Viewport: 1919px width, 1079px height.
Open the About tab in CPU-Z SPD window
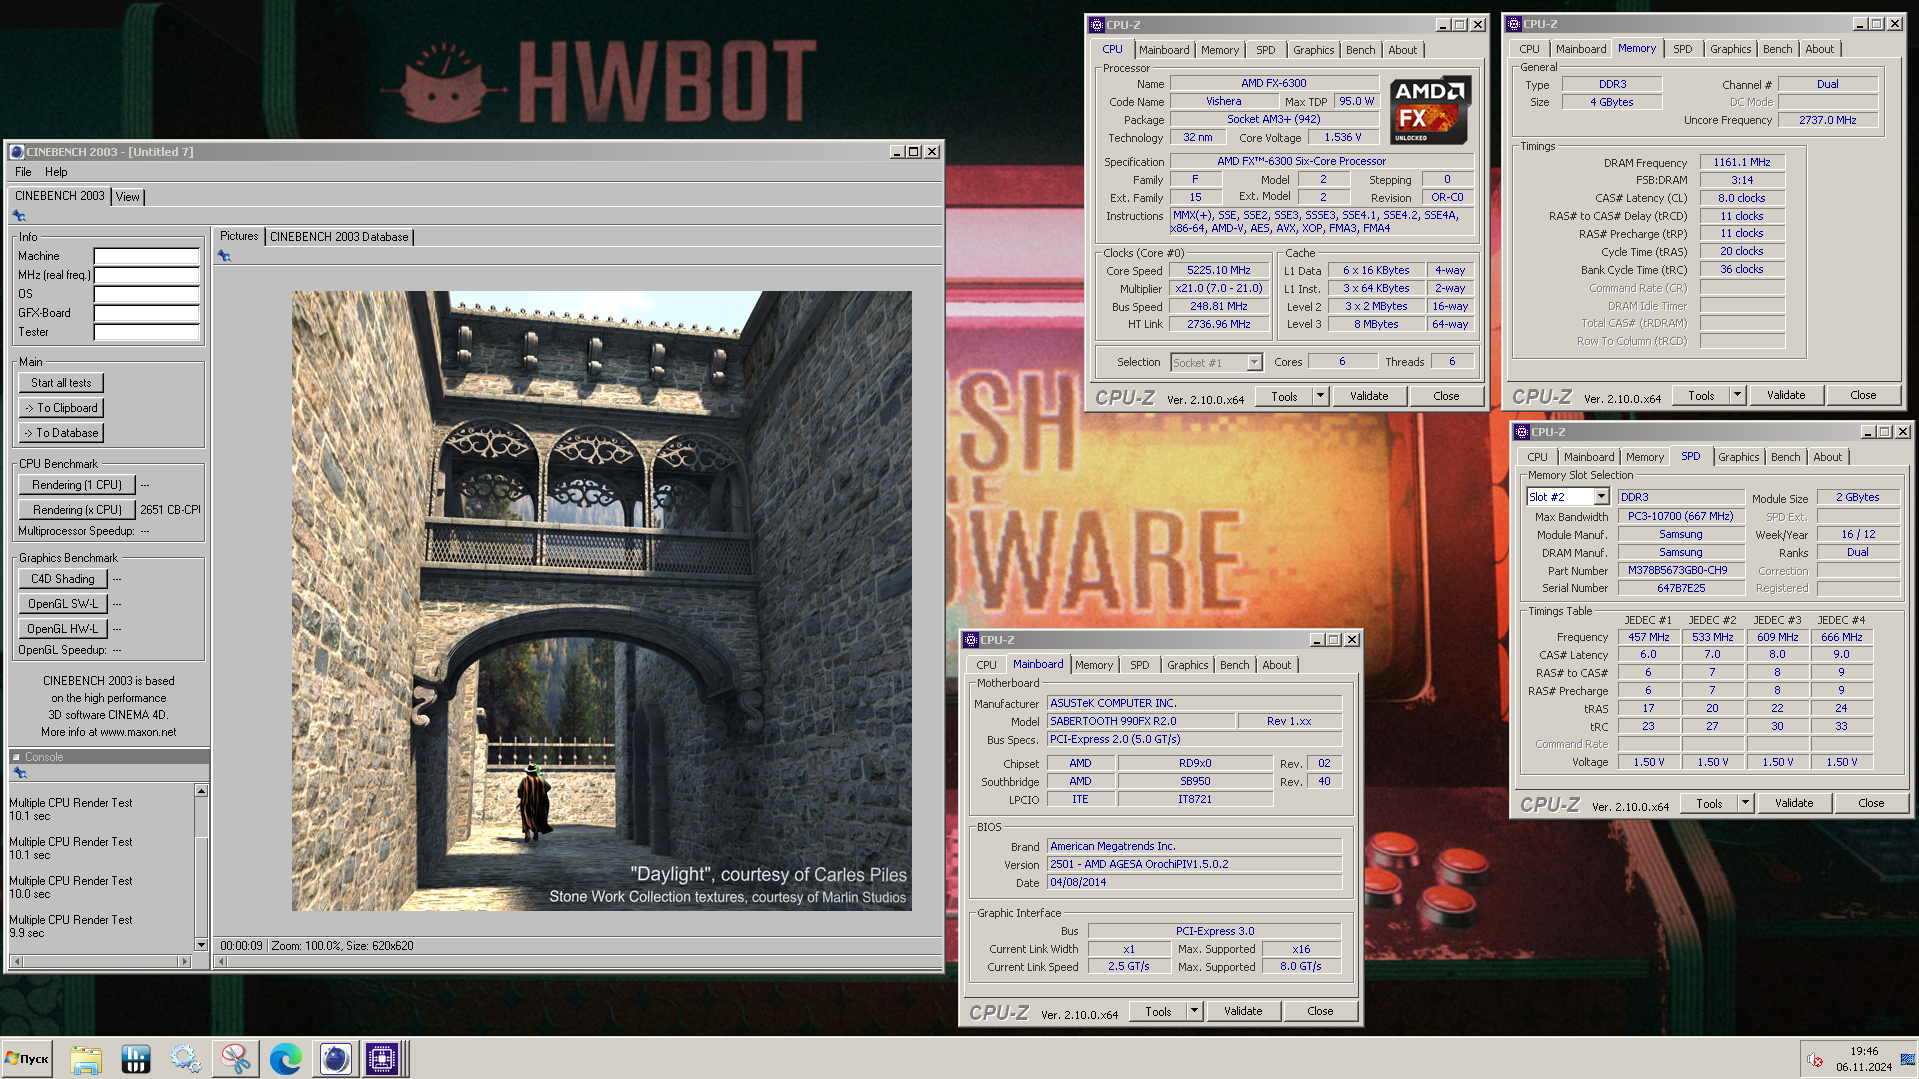pos(1827,457)
